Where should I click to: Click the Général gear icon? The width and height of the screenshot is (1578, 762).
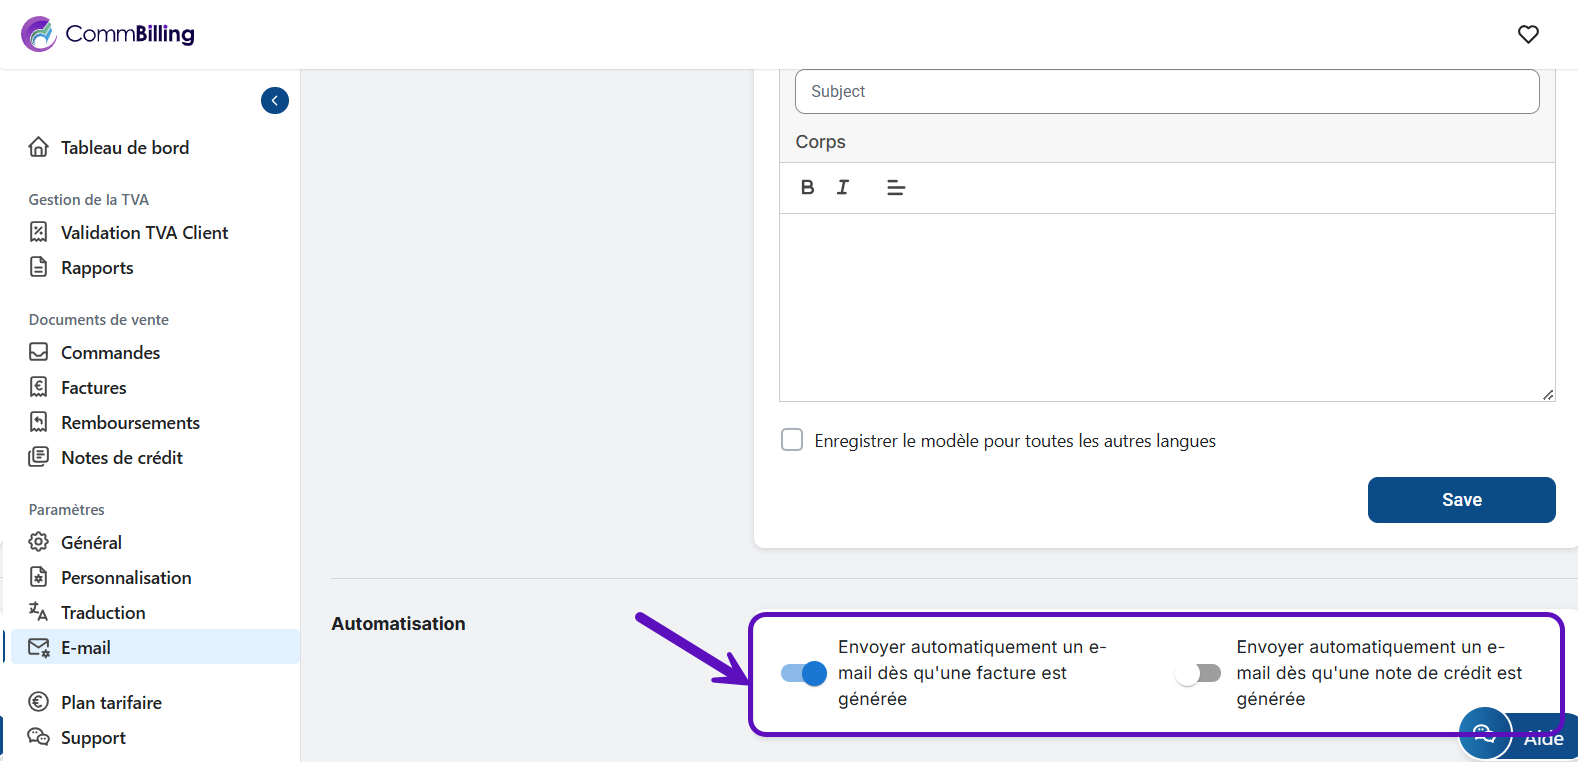[x=39, y=542]
